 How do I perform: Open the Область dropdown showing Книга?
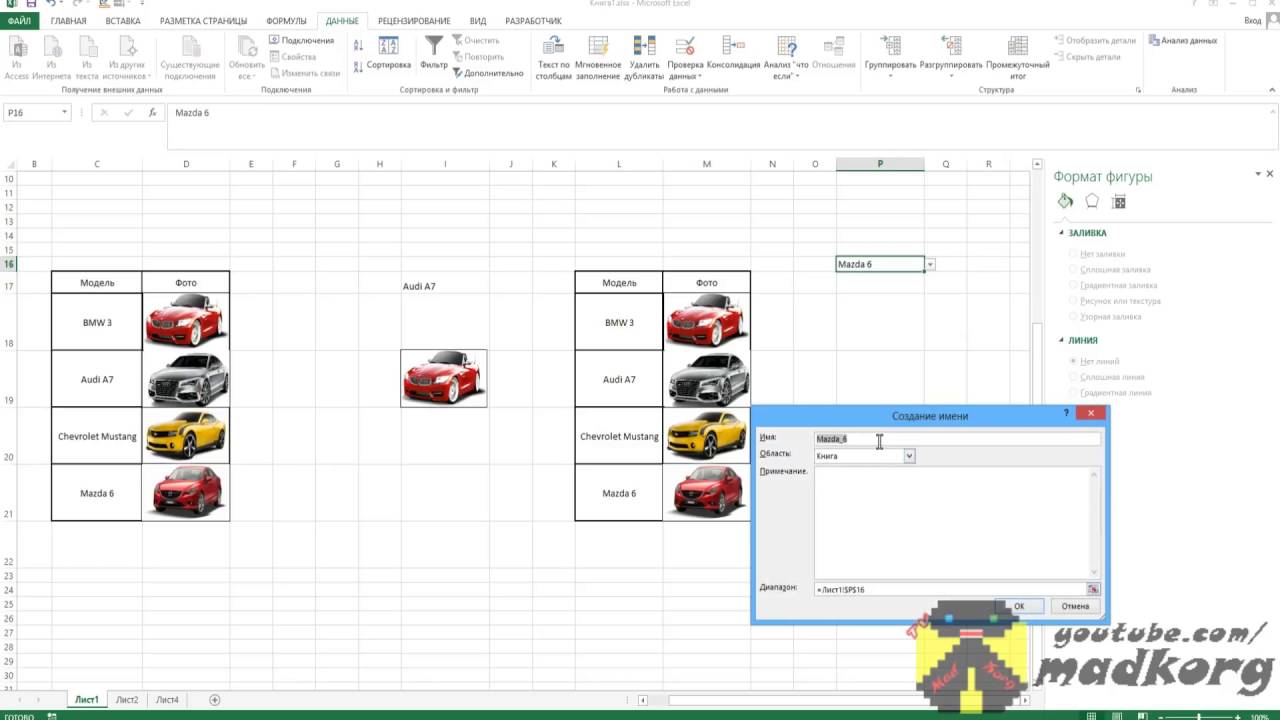point(909,456)
